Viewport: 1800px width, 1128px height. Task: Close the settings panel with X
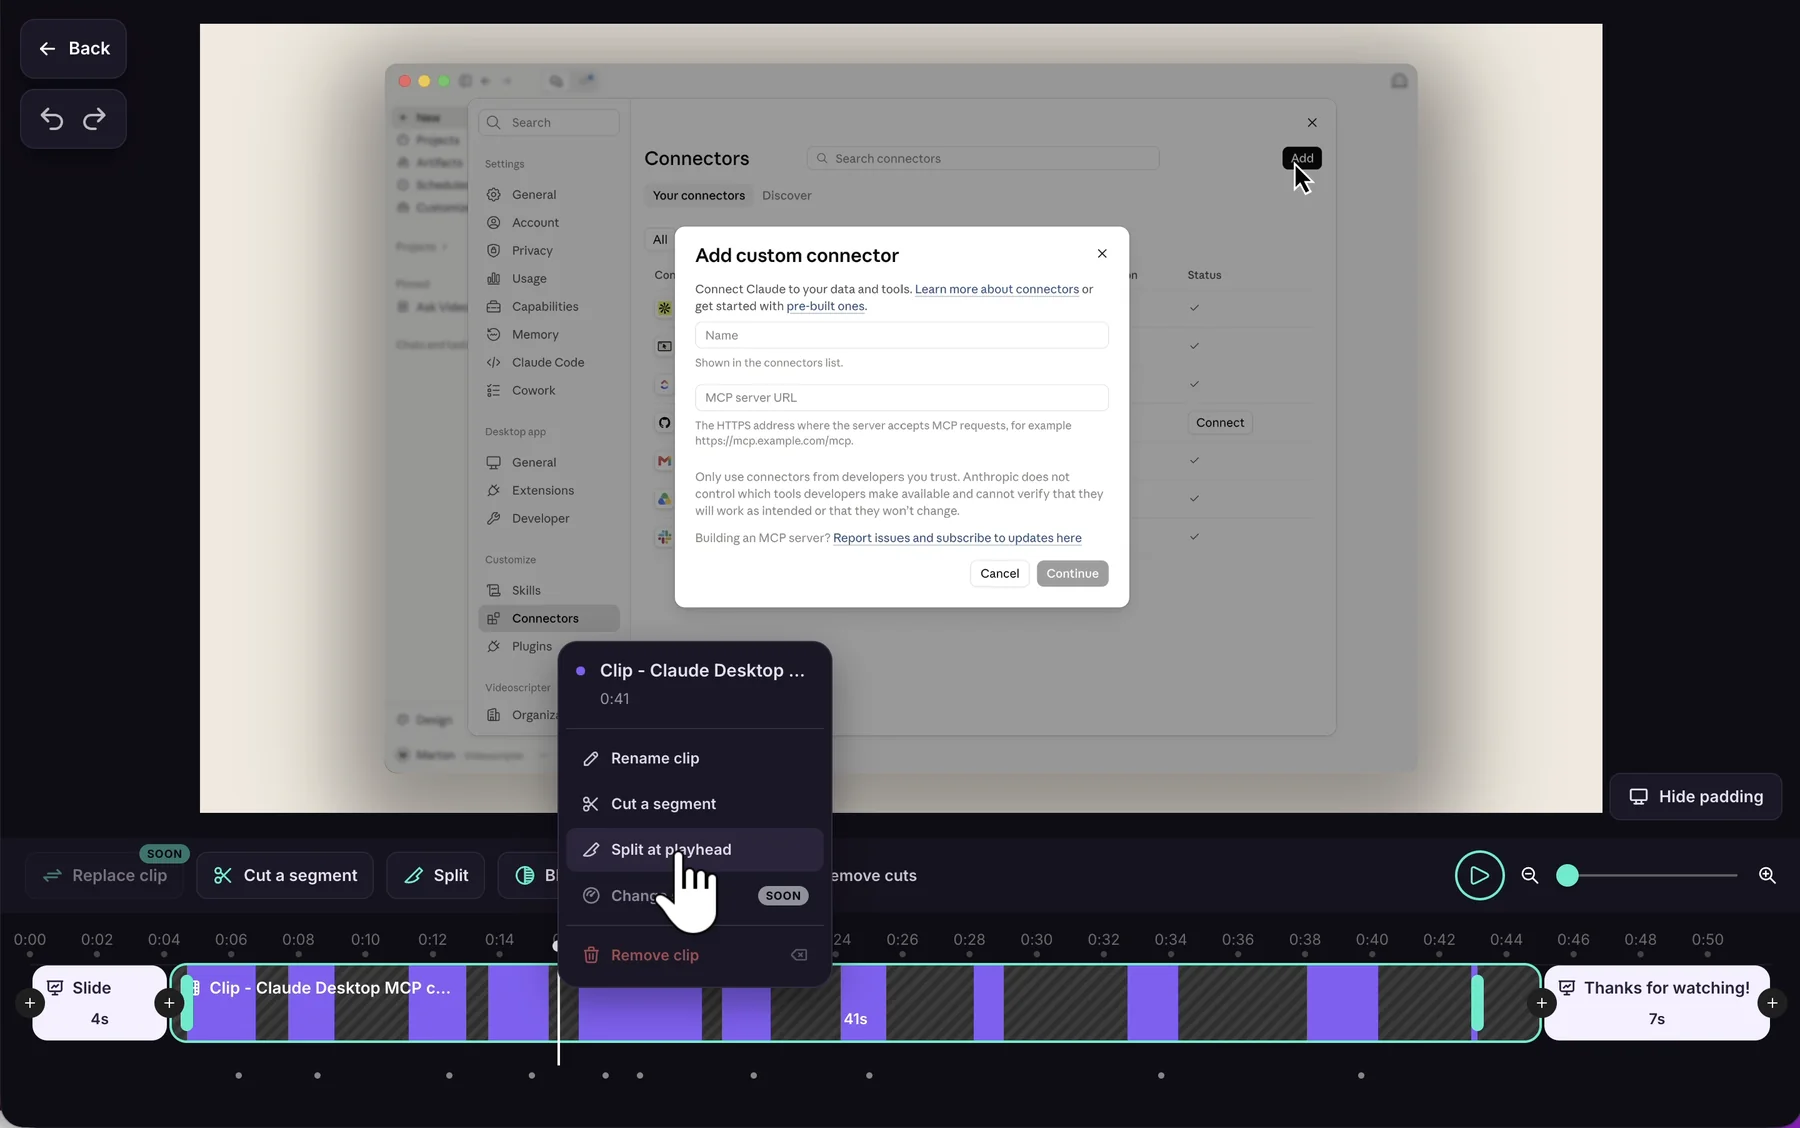[x=1312, y=122]
